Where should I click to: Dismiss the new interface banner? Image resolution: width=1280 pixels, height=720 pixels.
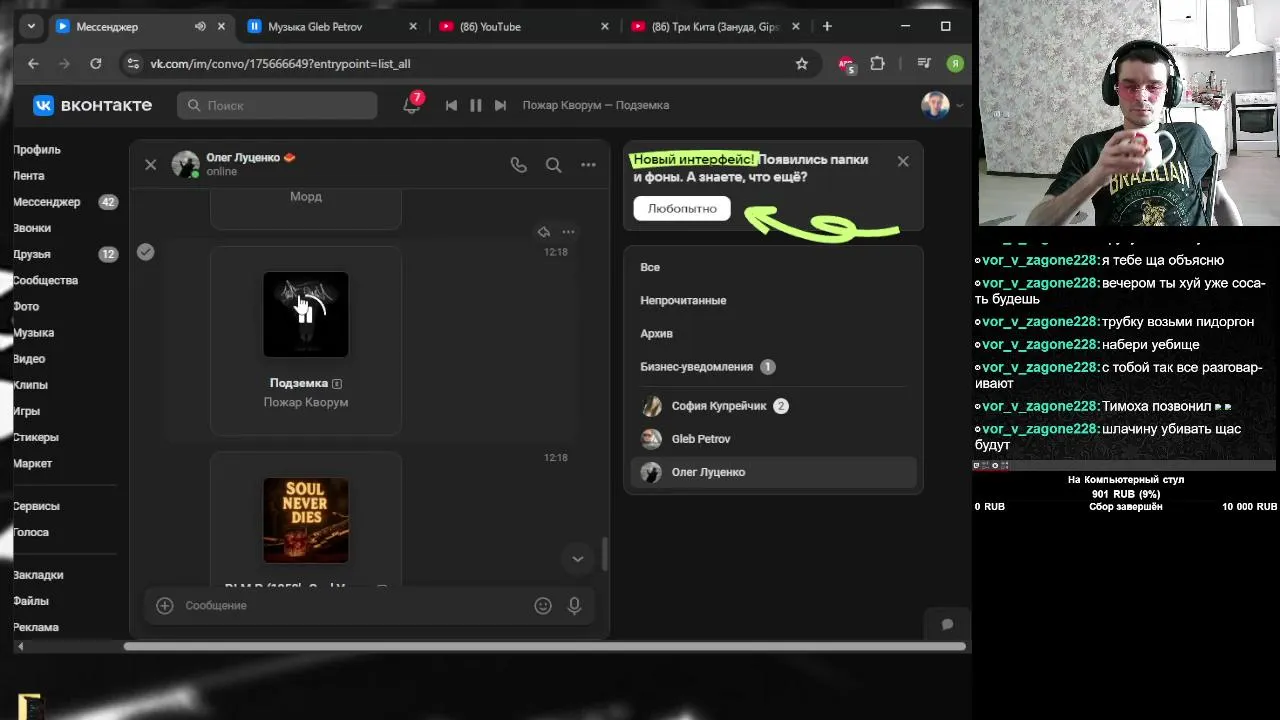903,161
